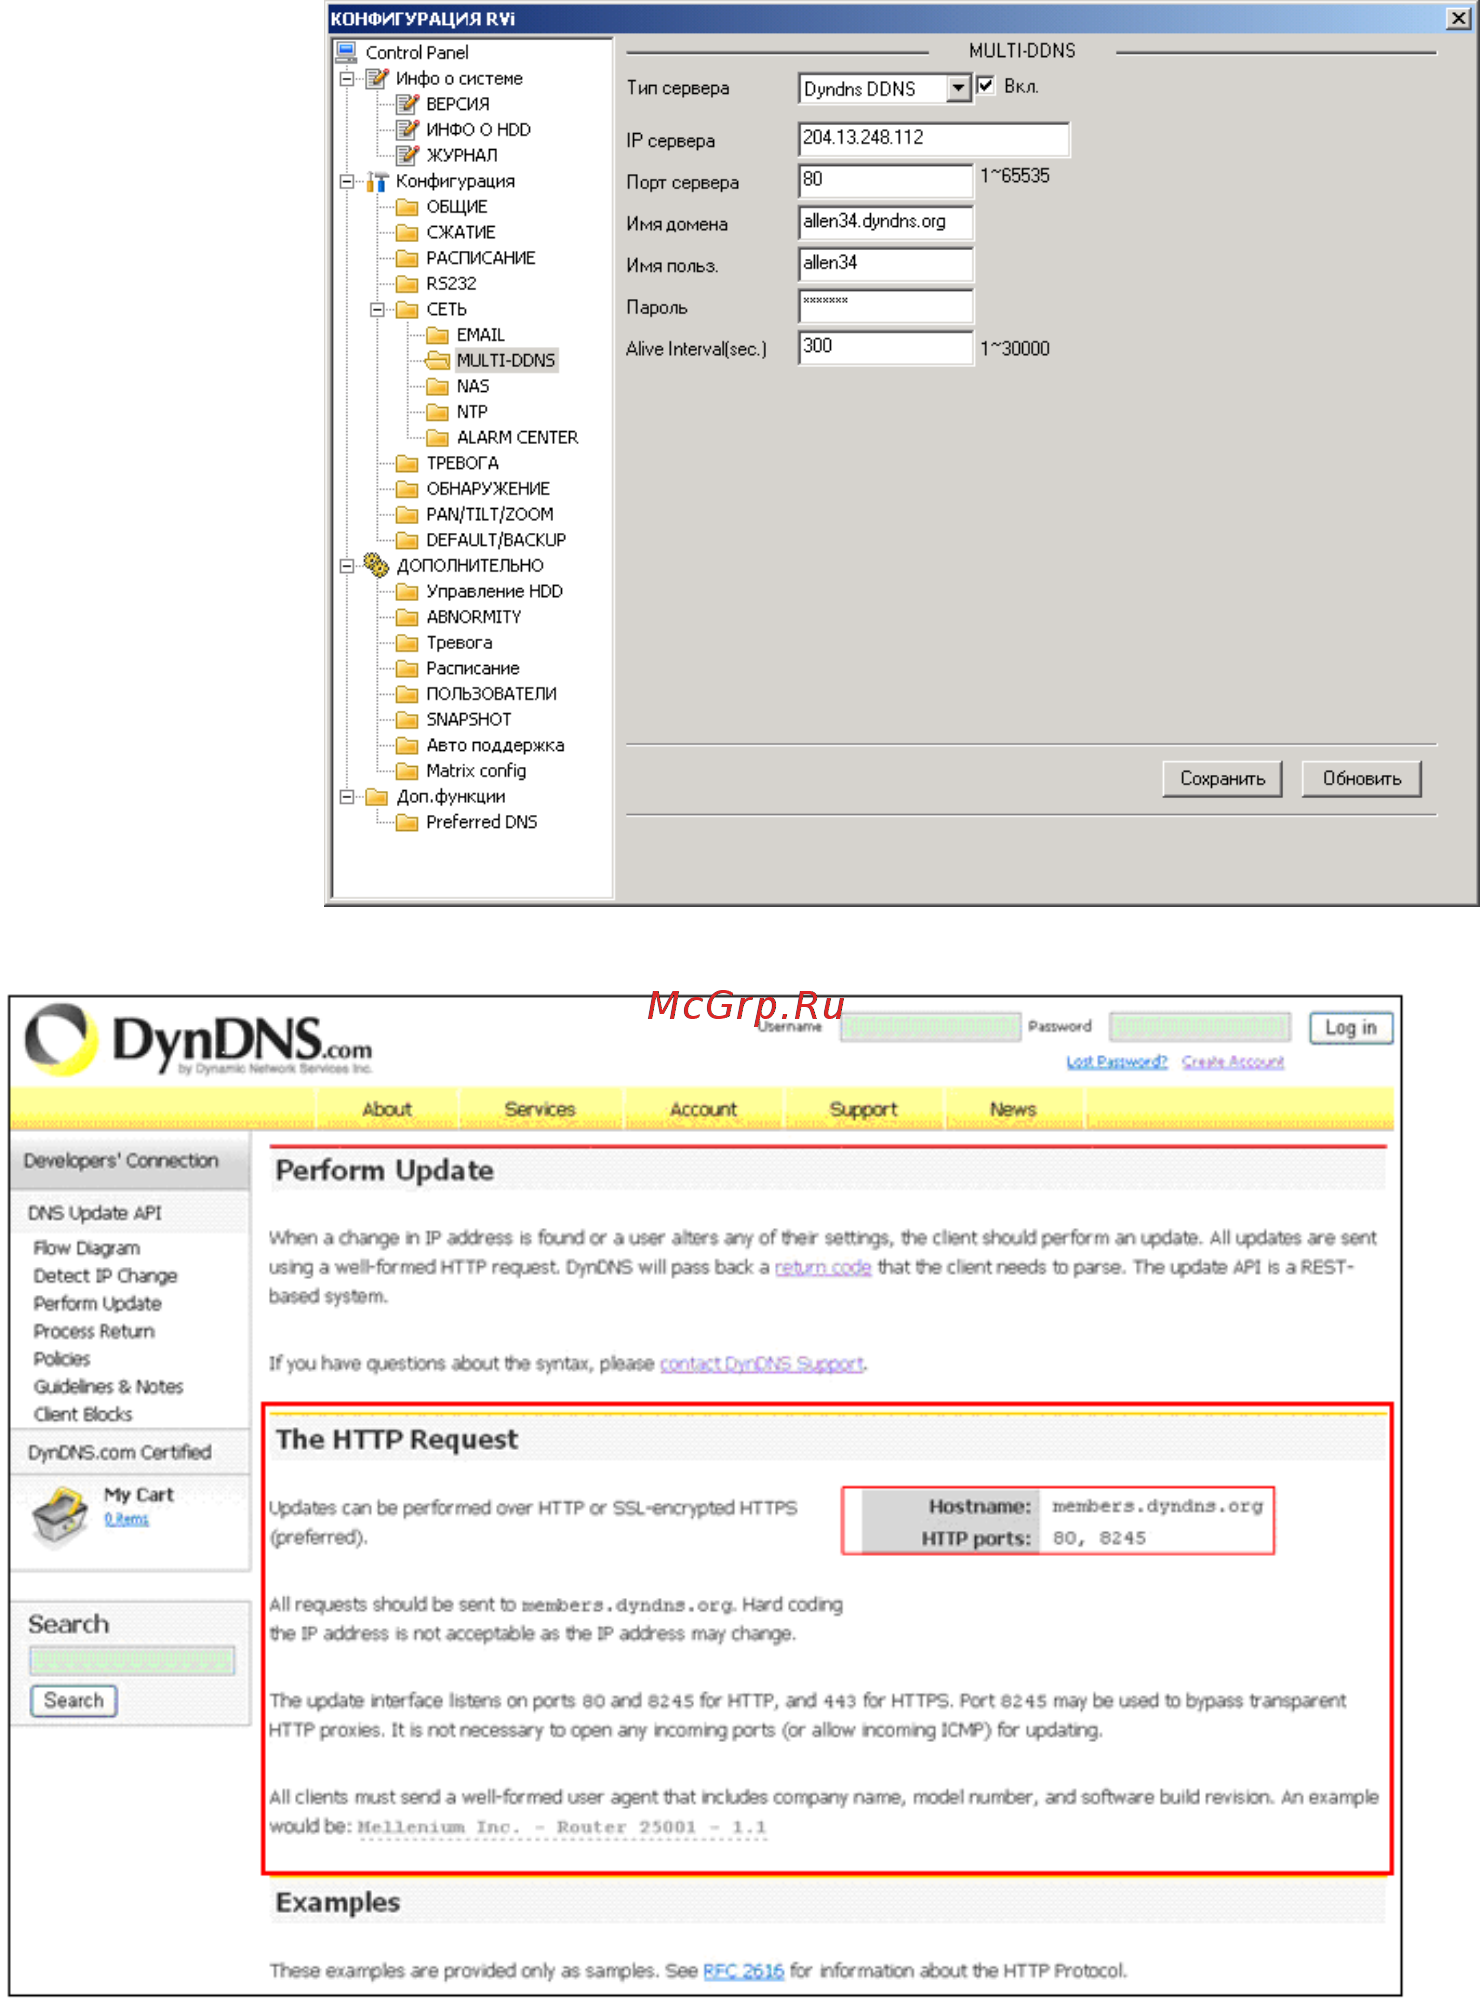Image resolution: width=1480 pixels, height=2008 pixels.
Task: Click the DynDNS Password field
Action: 1199,1027
